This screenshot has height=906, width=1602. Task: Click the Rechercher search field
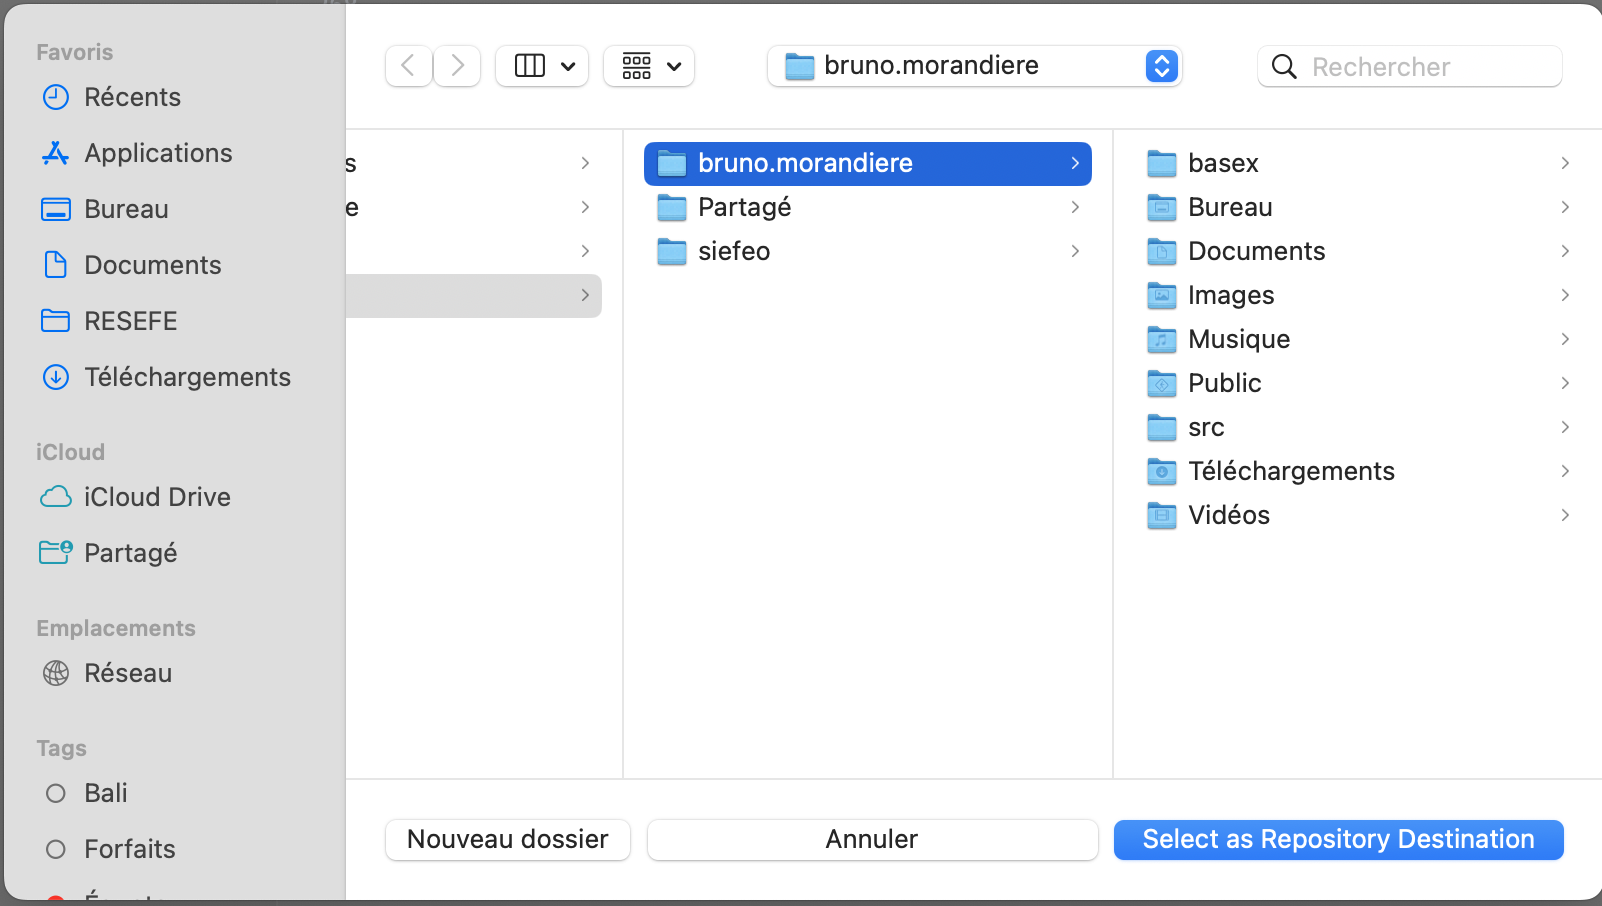1410,67
